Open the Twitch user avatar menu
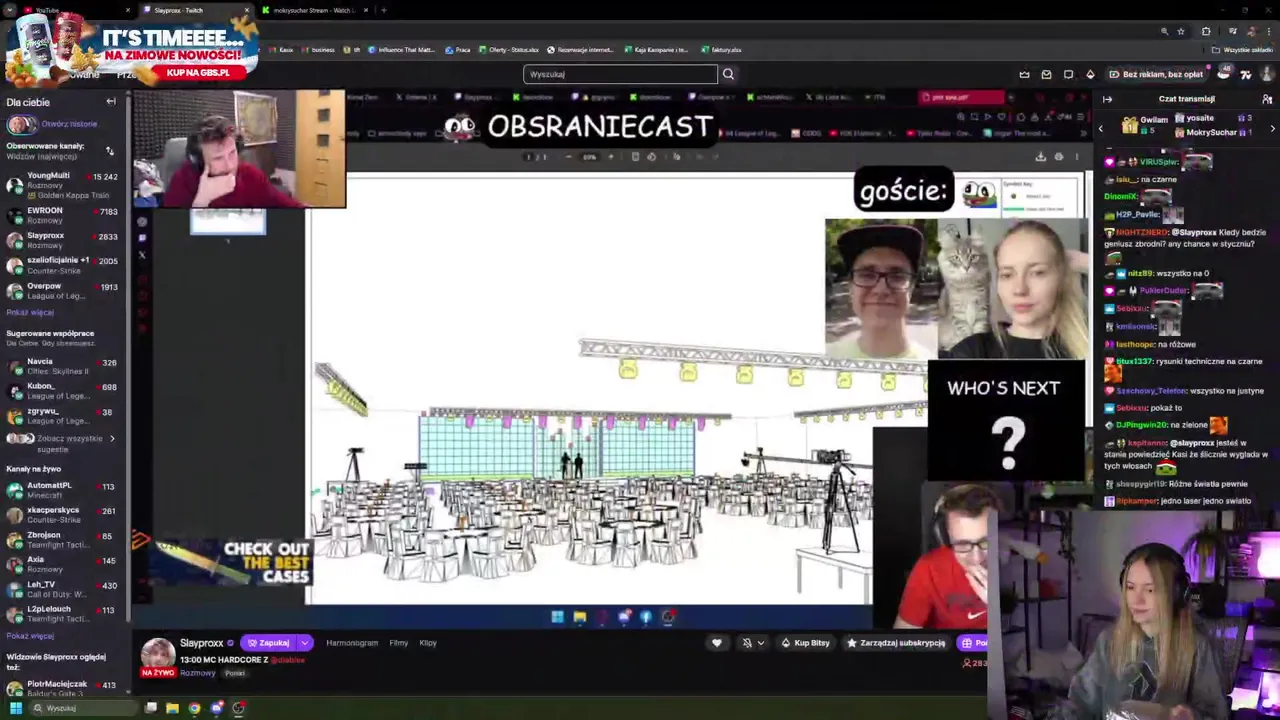The height and width of the screenshot is (720, 1280). click(x=1267, y=74)
